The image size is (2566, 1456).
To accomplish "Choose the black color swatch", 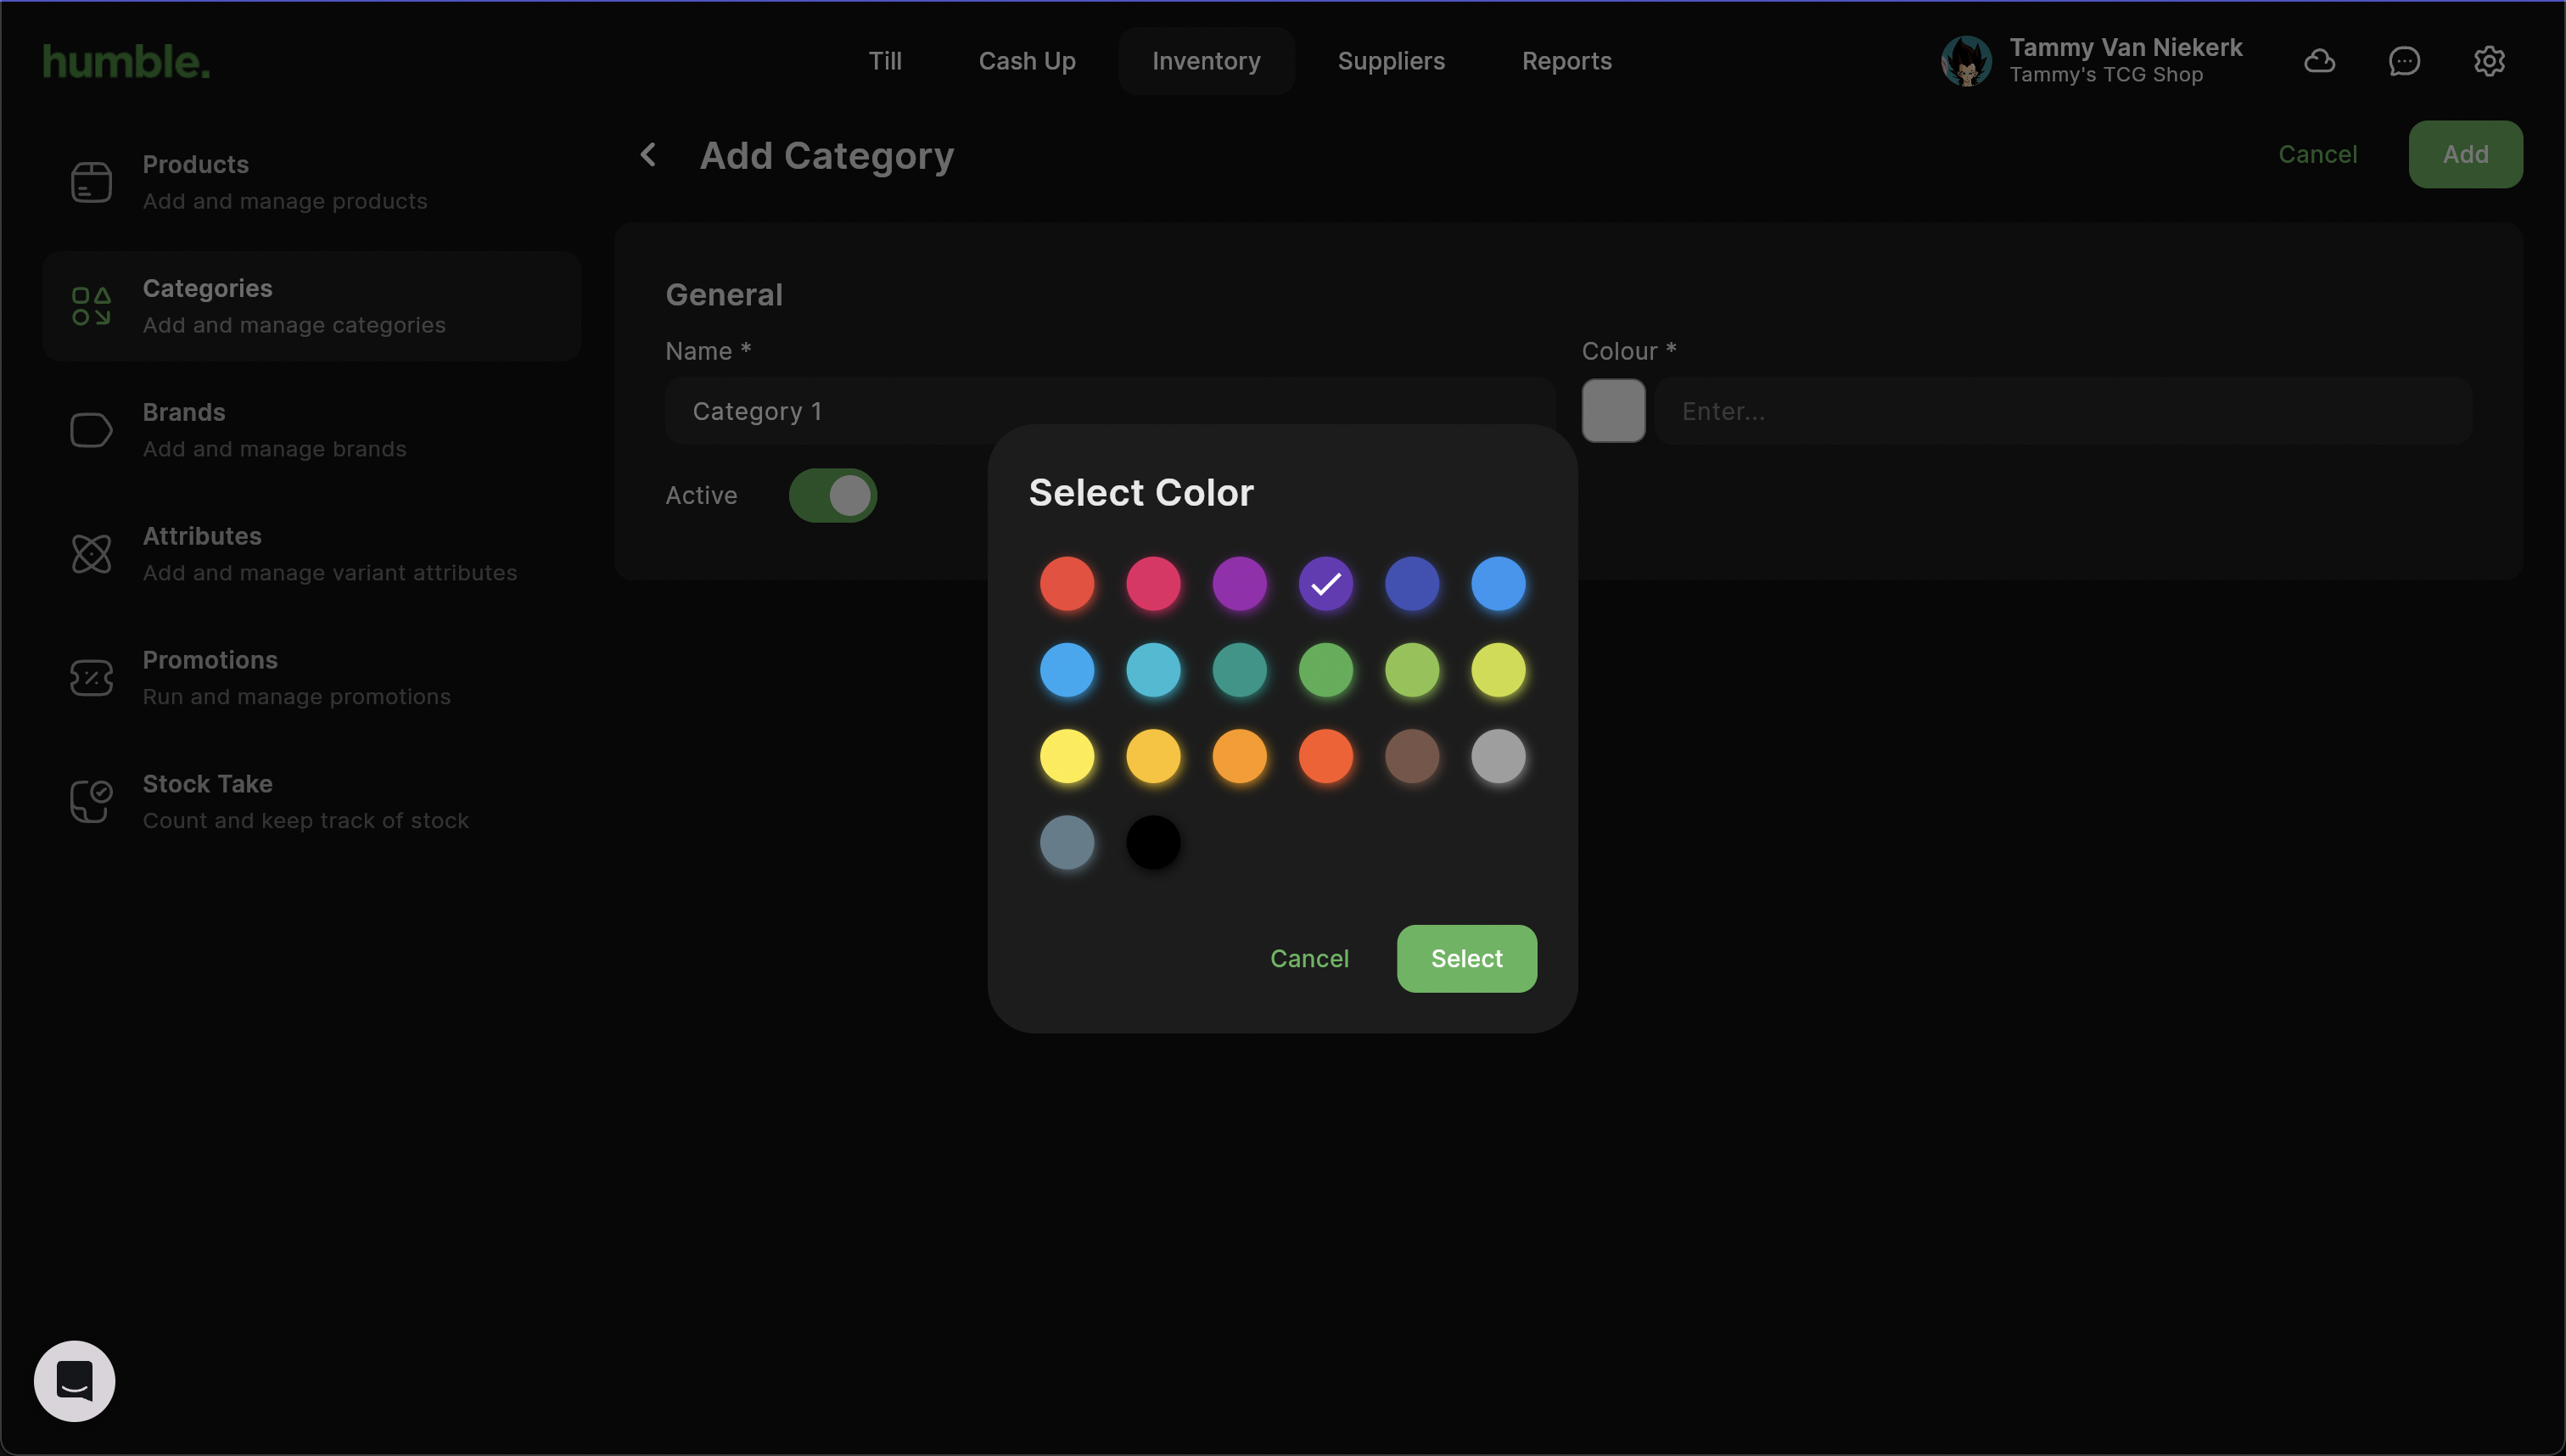I will pyautogui.click(x=1152, y=842).
